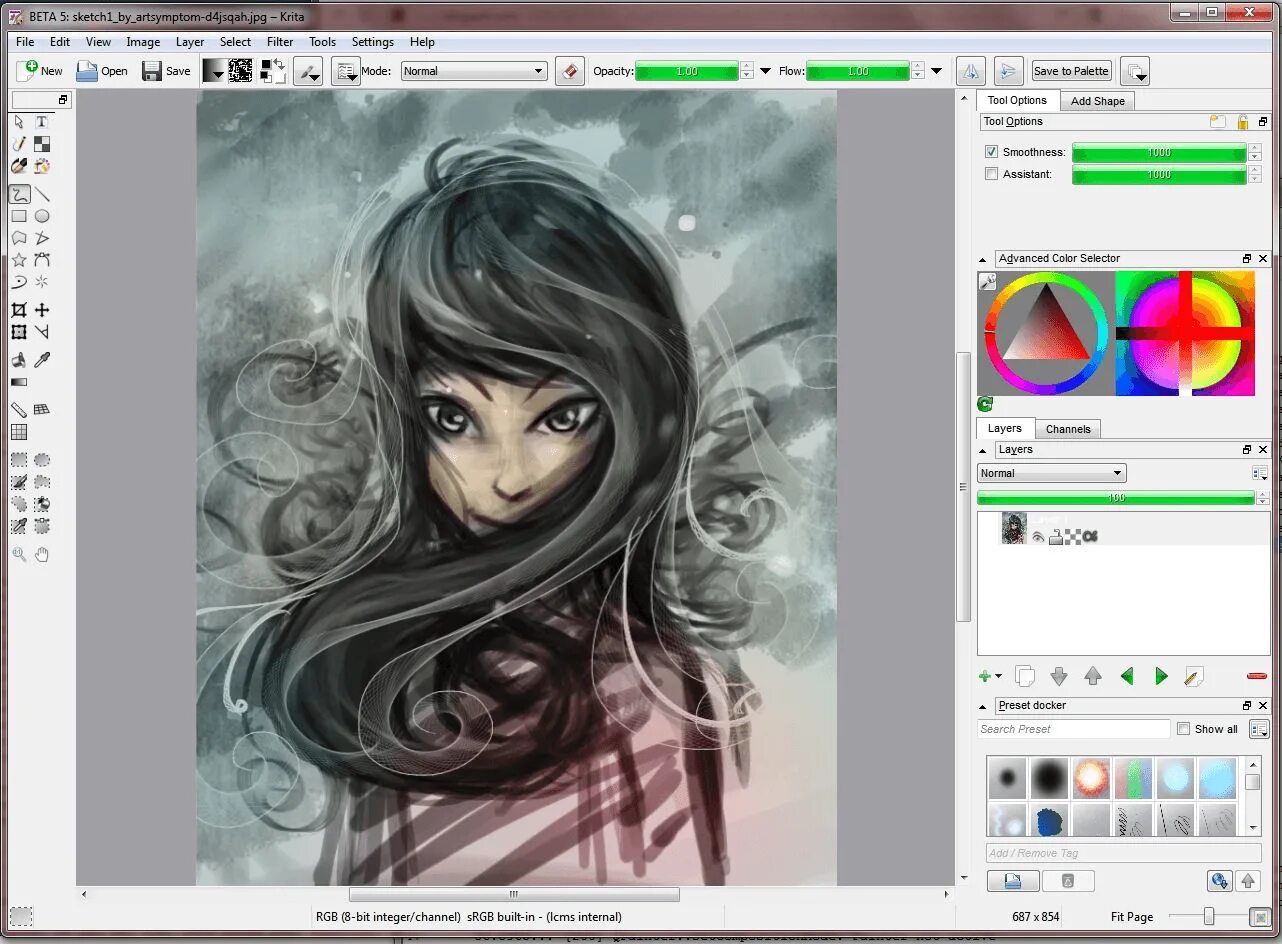Select the straight line tool

pos(42,194)
